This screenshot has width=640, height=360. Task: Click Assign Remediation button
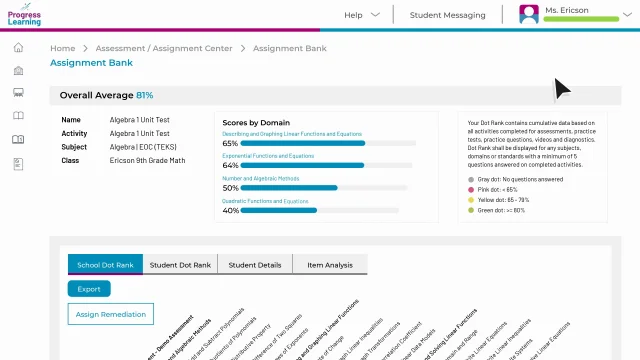point(111,314)
